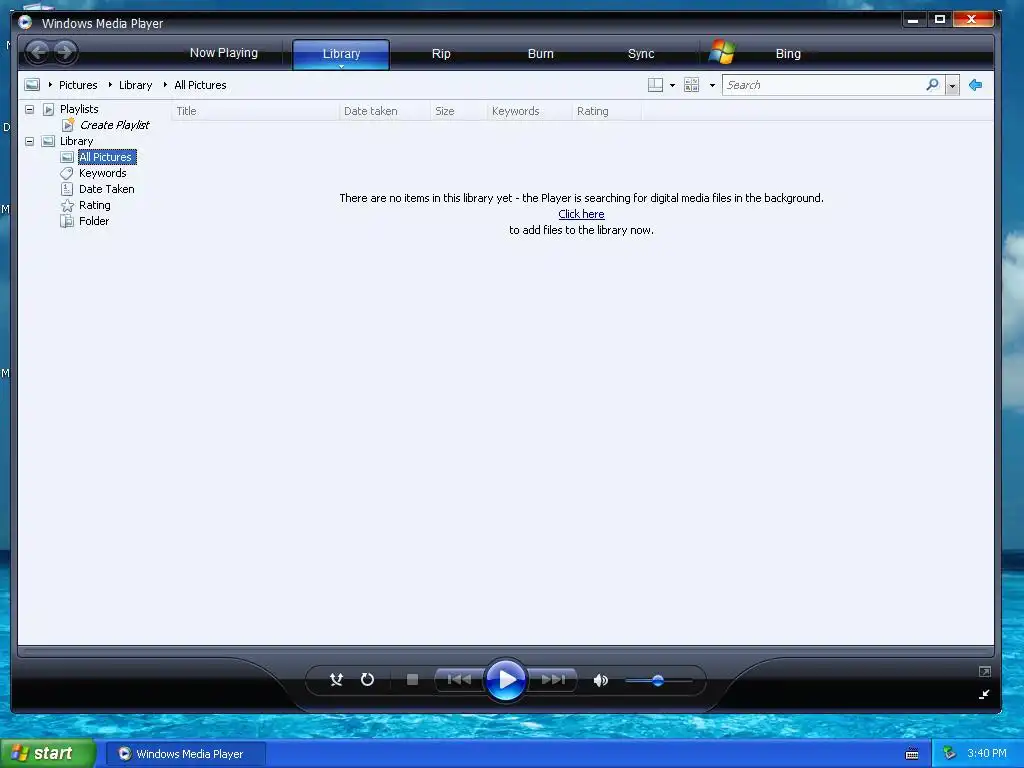The image size is (1024, 768).
Task: Click Create Playlist in the tree
Action: tap(114, 125)
